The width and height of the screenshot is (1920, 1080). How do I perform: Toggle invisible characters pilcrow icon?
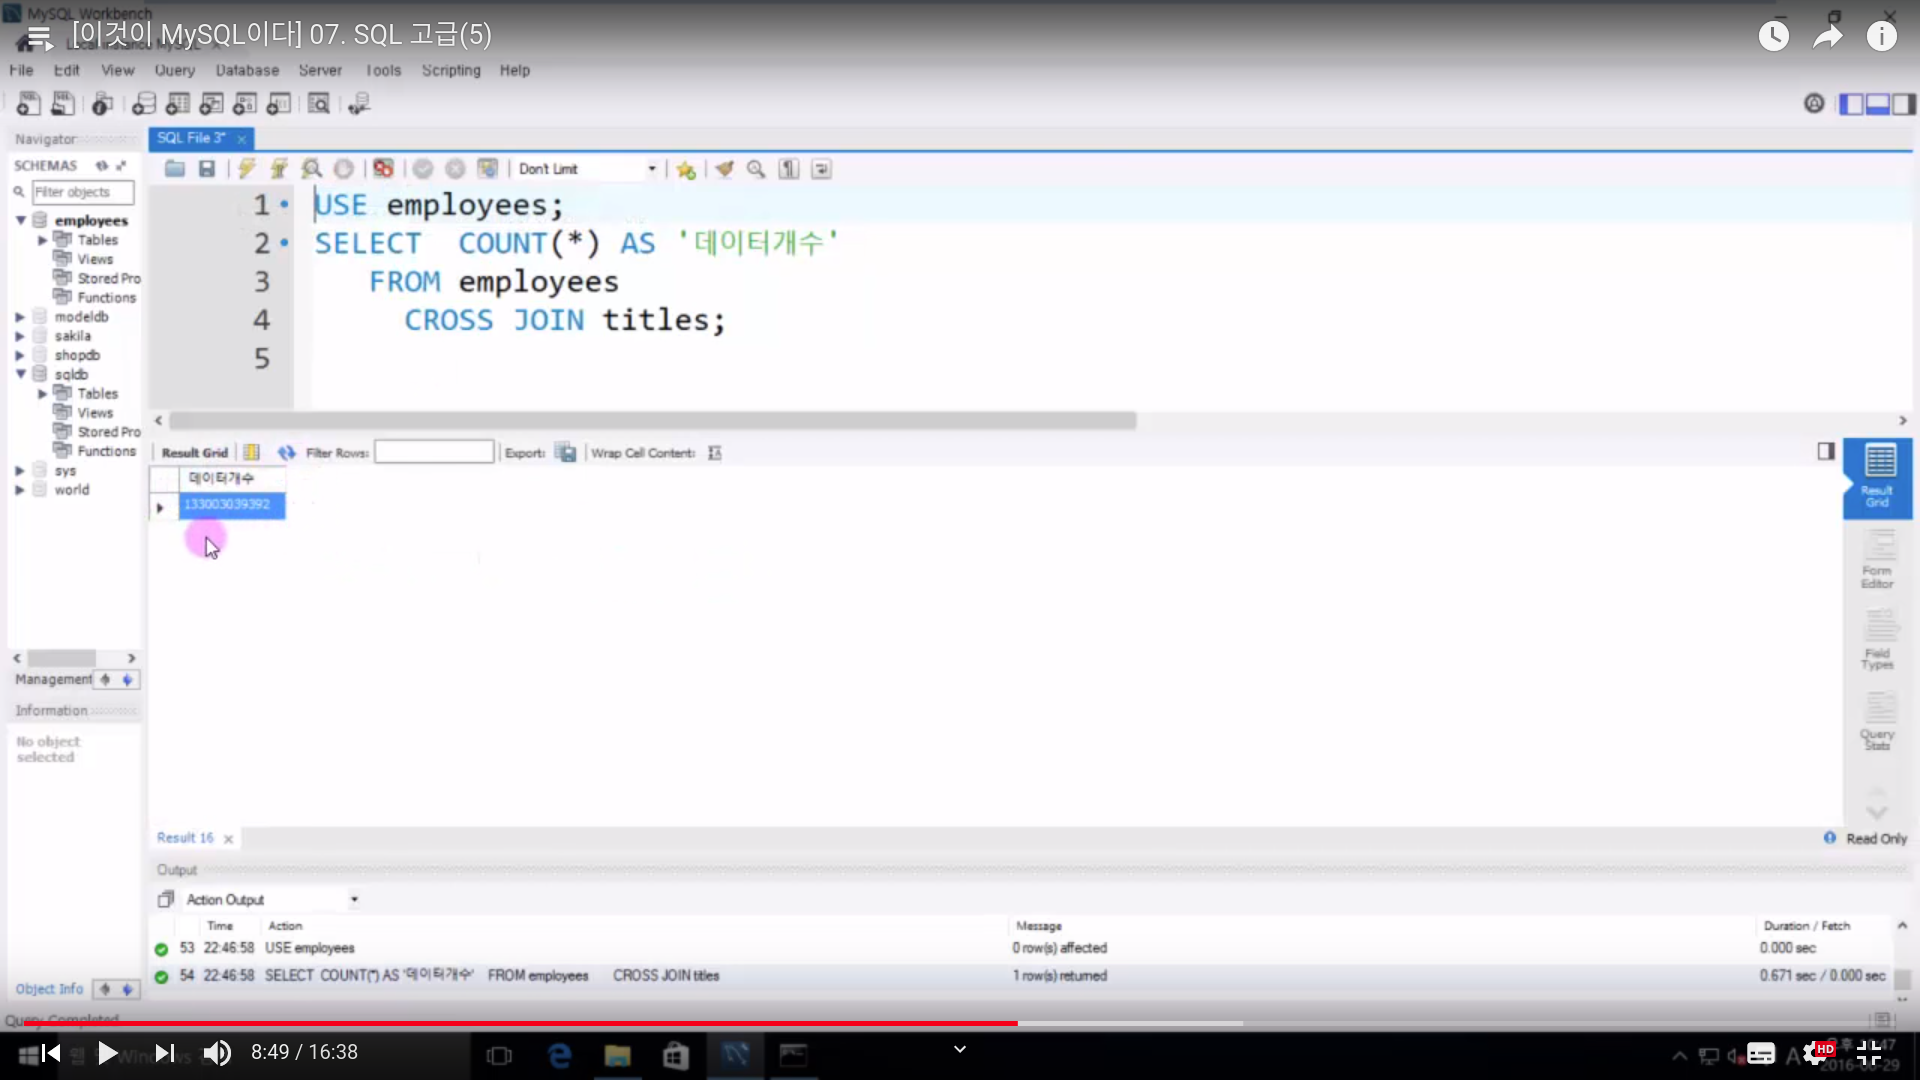click(x=789, y=169)
